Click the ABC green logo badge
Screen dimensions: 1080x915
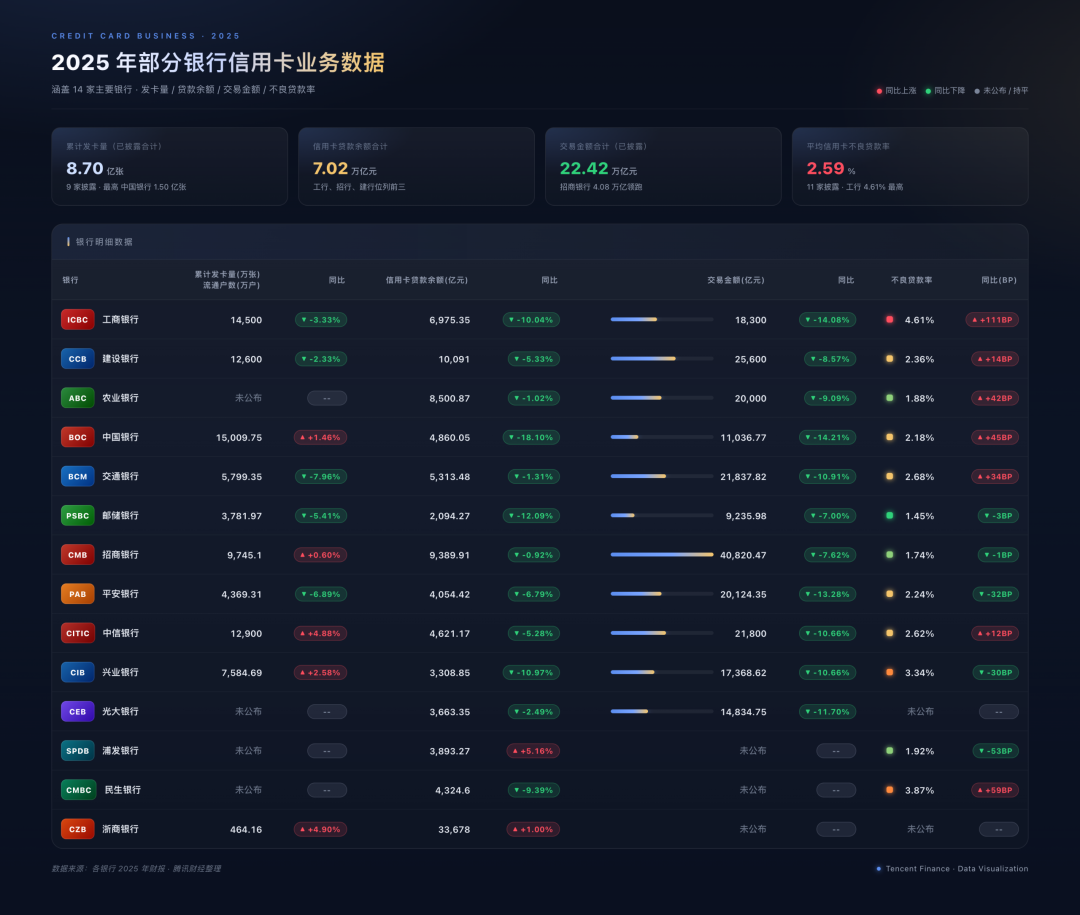pyautogui.click(x=78, y=398)
